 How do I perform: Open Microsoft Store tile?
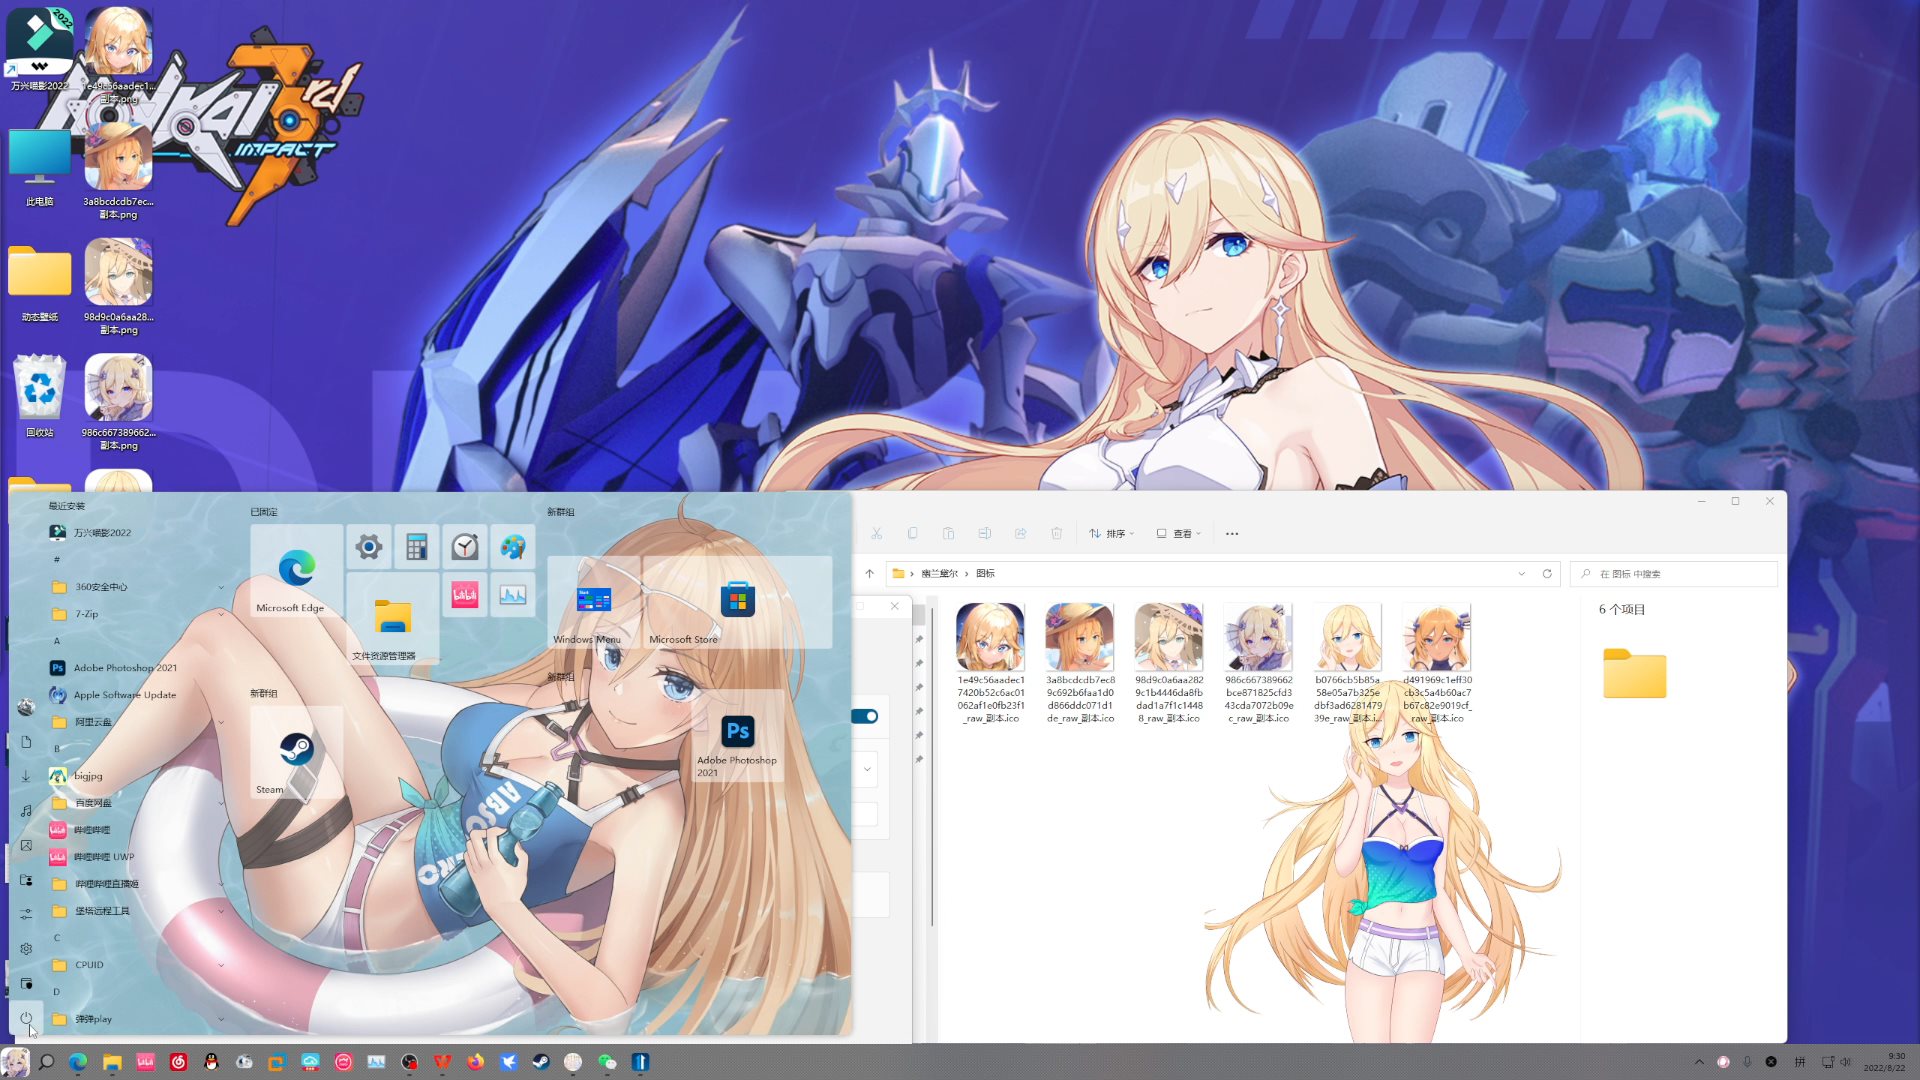[737, 603]
